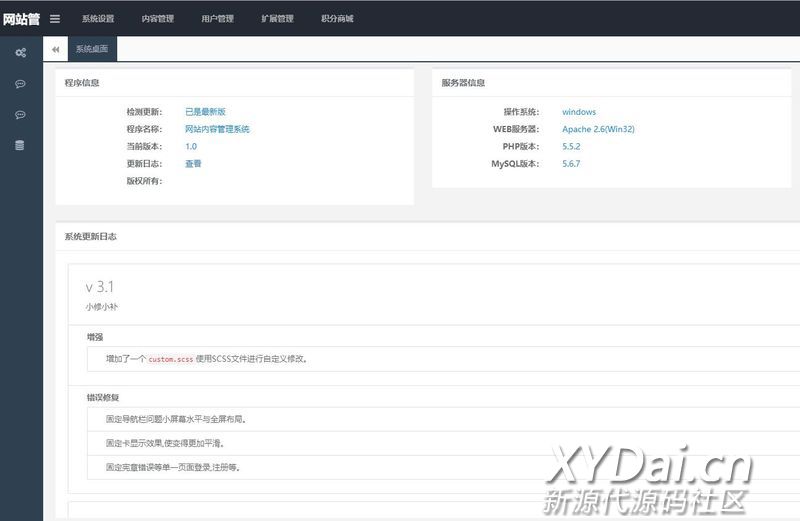The width and height of the screenshot is (800, 521).
Task: Click the 已是最新版 update status link
Action: (x=205, y=112)
